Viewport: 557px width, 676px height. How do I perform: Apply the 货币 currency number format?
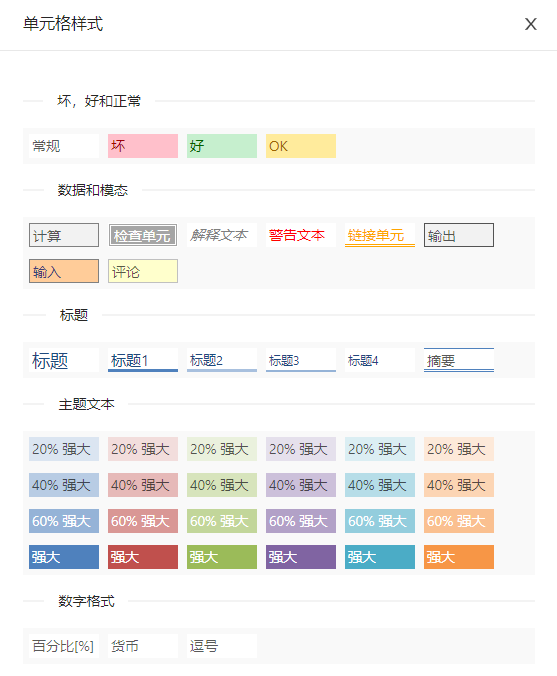point(143,646)
